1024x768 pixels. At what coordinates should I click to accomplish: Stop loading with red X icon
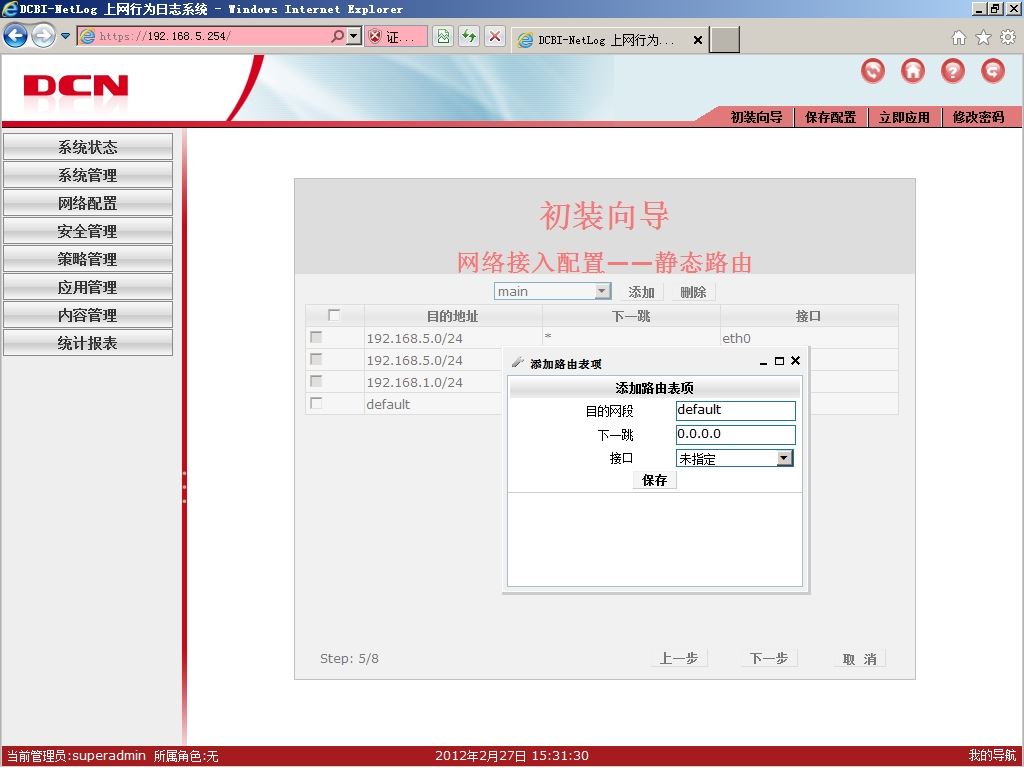(495, 36)
